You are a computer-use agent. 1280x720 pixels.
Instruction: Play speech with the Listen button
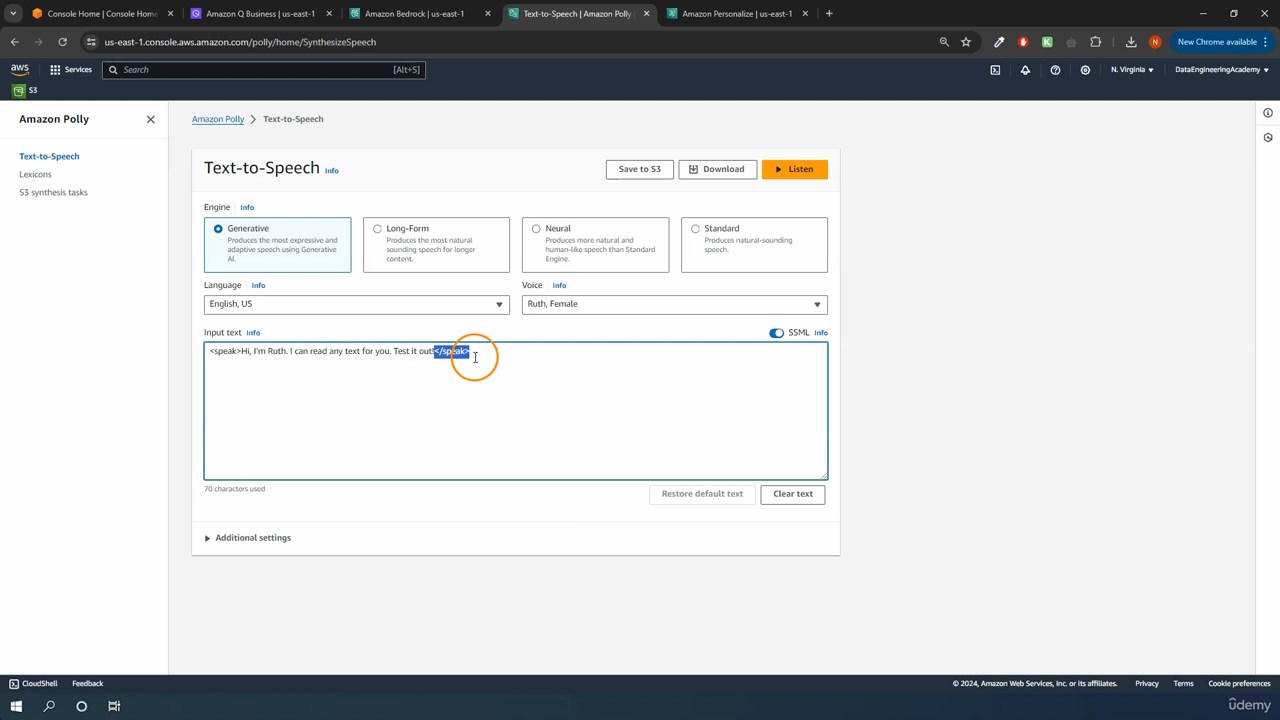[x=795, y=170]
